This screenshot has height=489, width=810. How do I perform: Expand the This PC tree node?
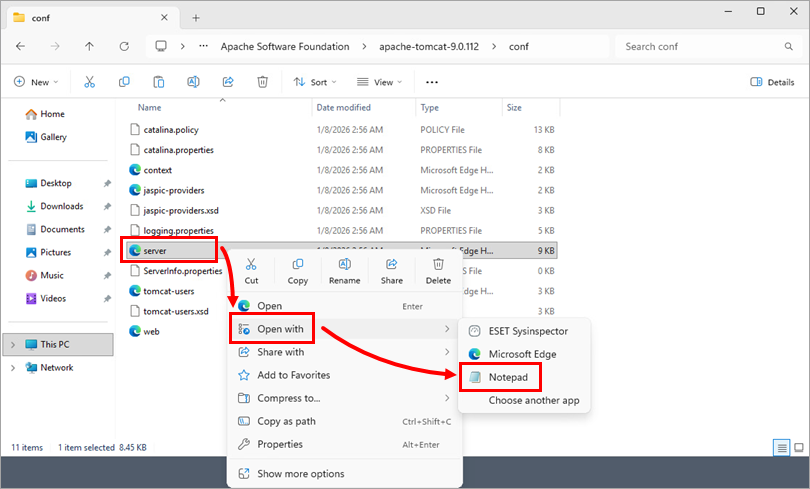12,344
